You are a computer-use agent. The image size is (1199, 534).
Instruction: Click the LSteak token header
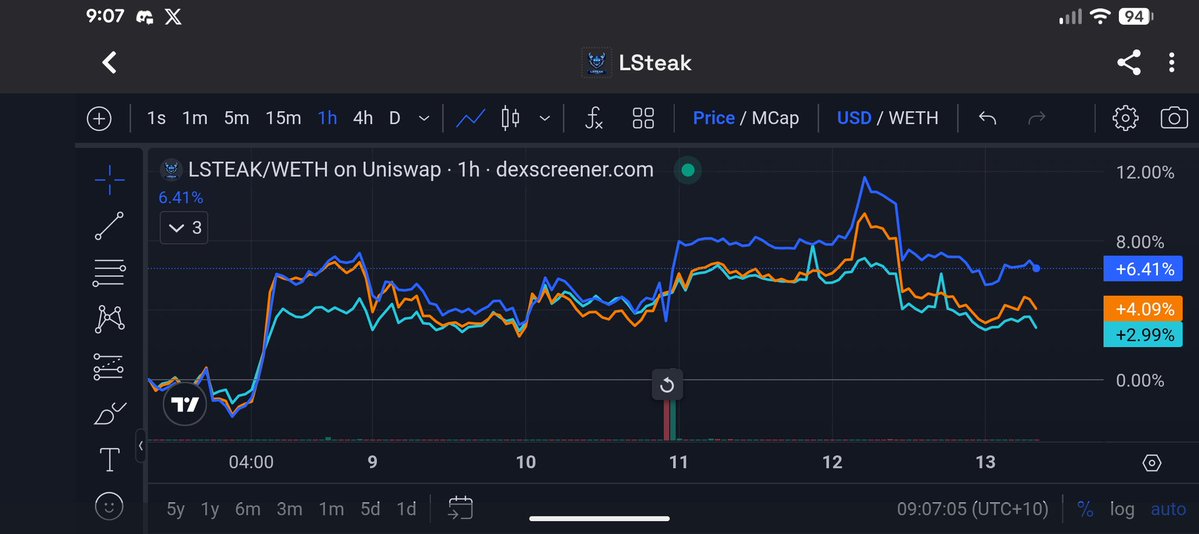[636, 63]
